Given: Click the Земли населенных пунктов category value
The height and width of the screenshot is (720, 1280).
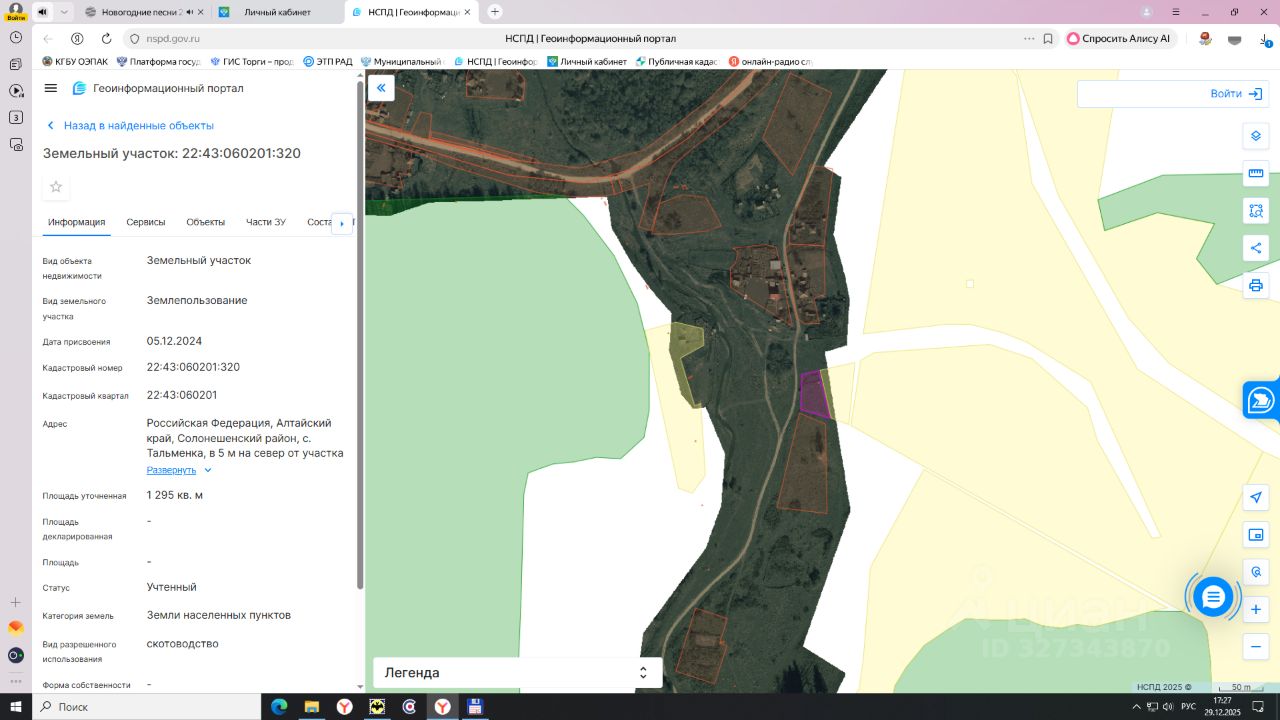Looking at the screenshot, I should pos(219,615).
